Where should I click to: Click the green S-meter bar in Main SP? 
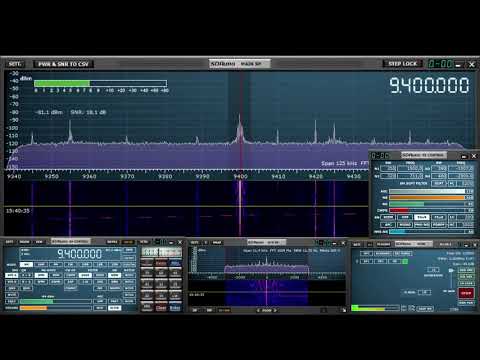(x=62, y=83)
